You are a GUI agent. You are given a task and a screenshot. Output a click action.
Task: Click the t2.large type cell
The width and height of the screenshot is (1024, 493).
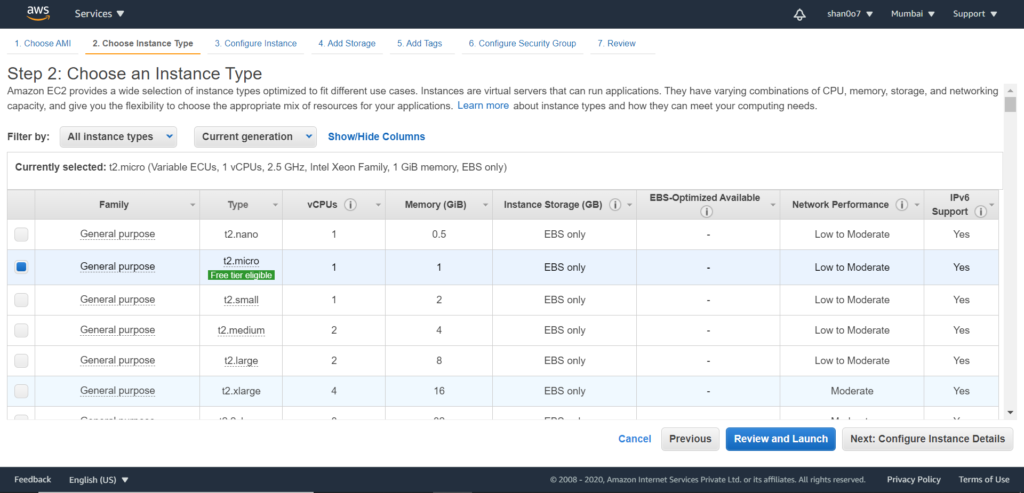pyautogui.click(x=240, y=360)
